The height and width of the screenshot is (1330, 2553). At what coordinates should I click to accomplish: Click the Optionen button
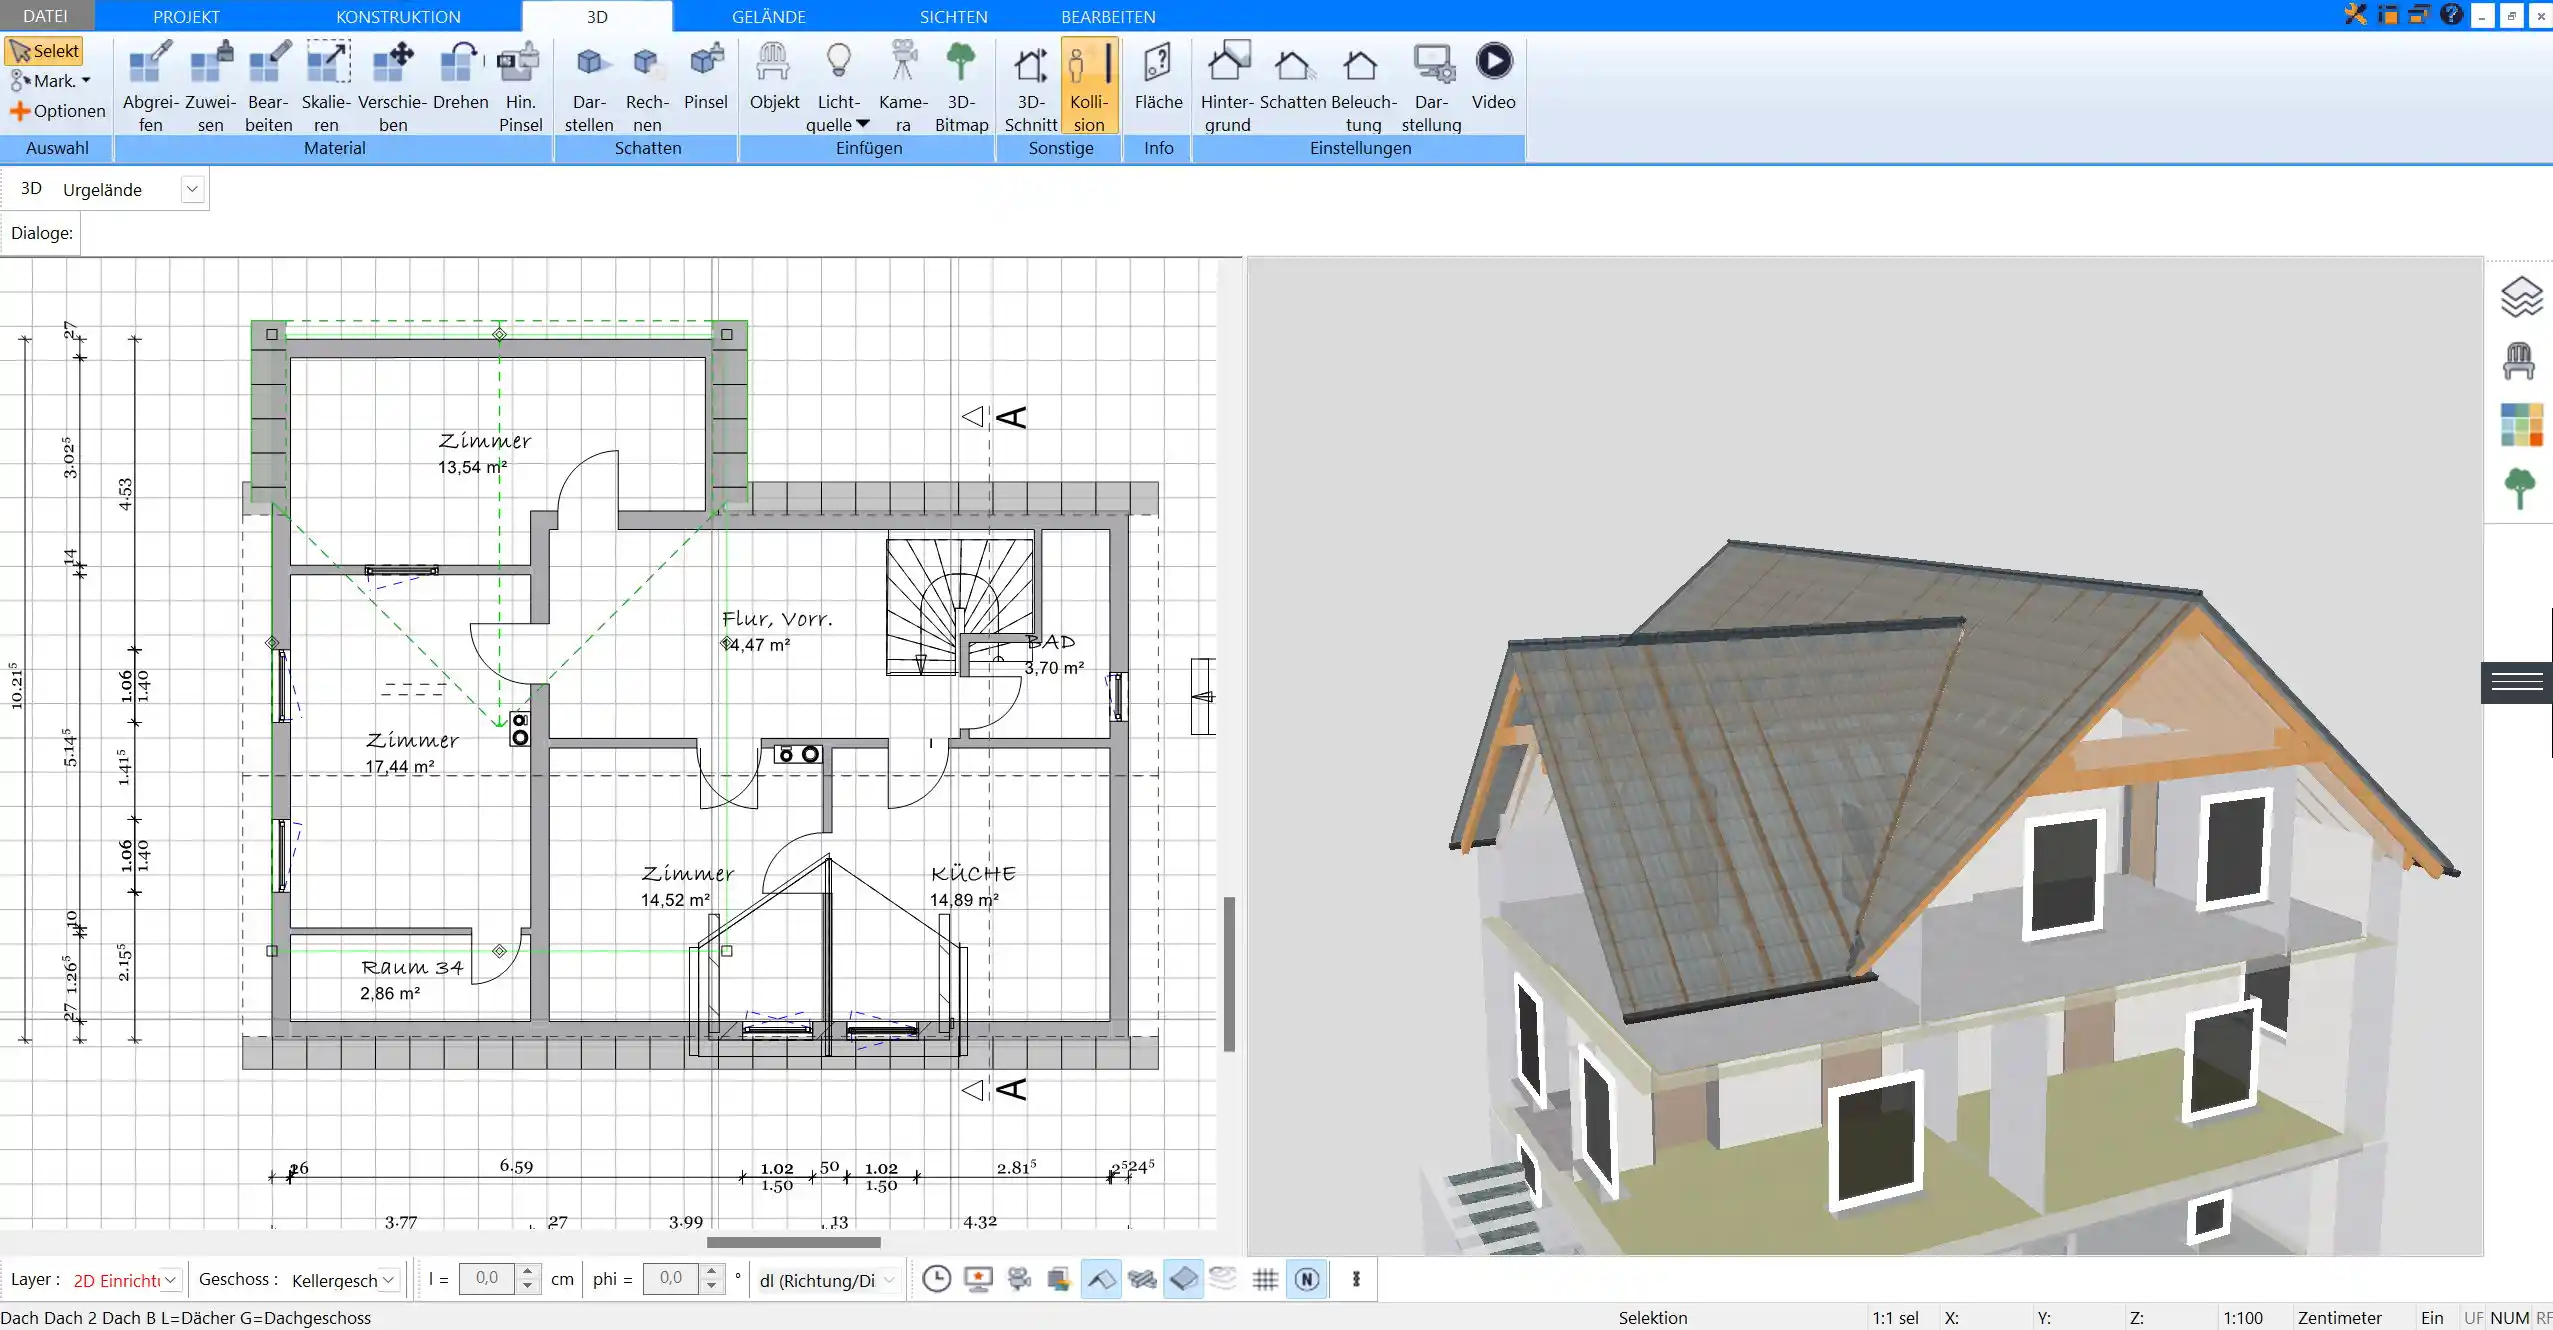point(57,111)
